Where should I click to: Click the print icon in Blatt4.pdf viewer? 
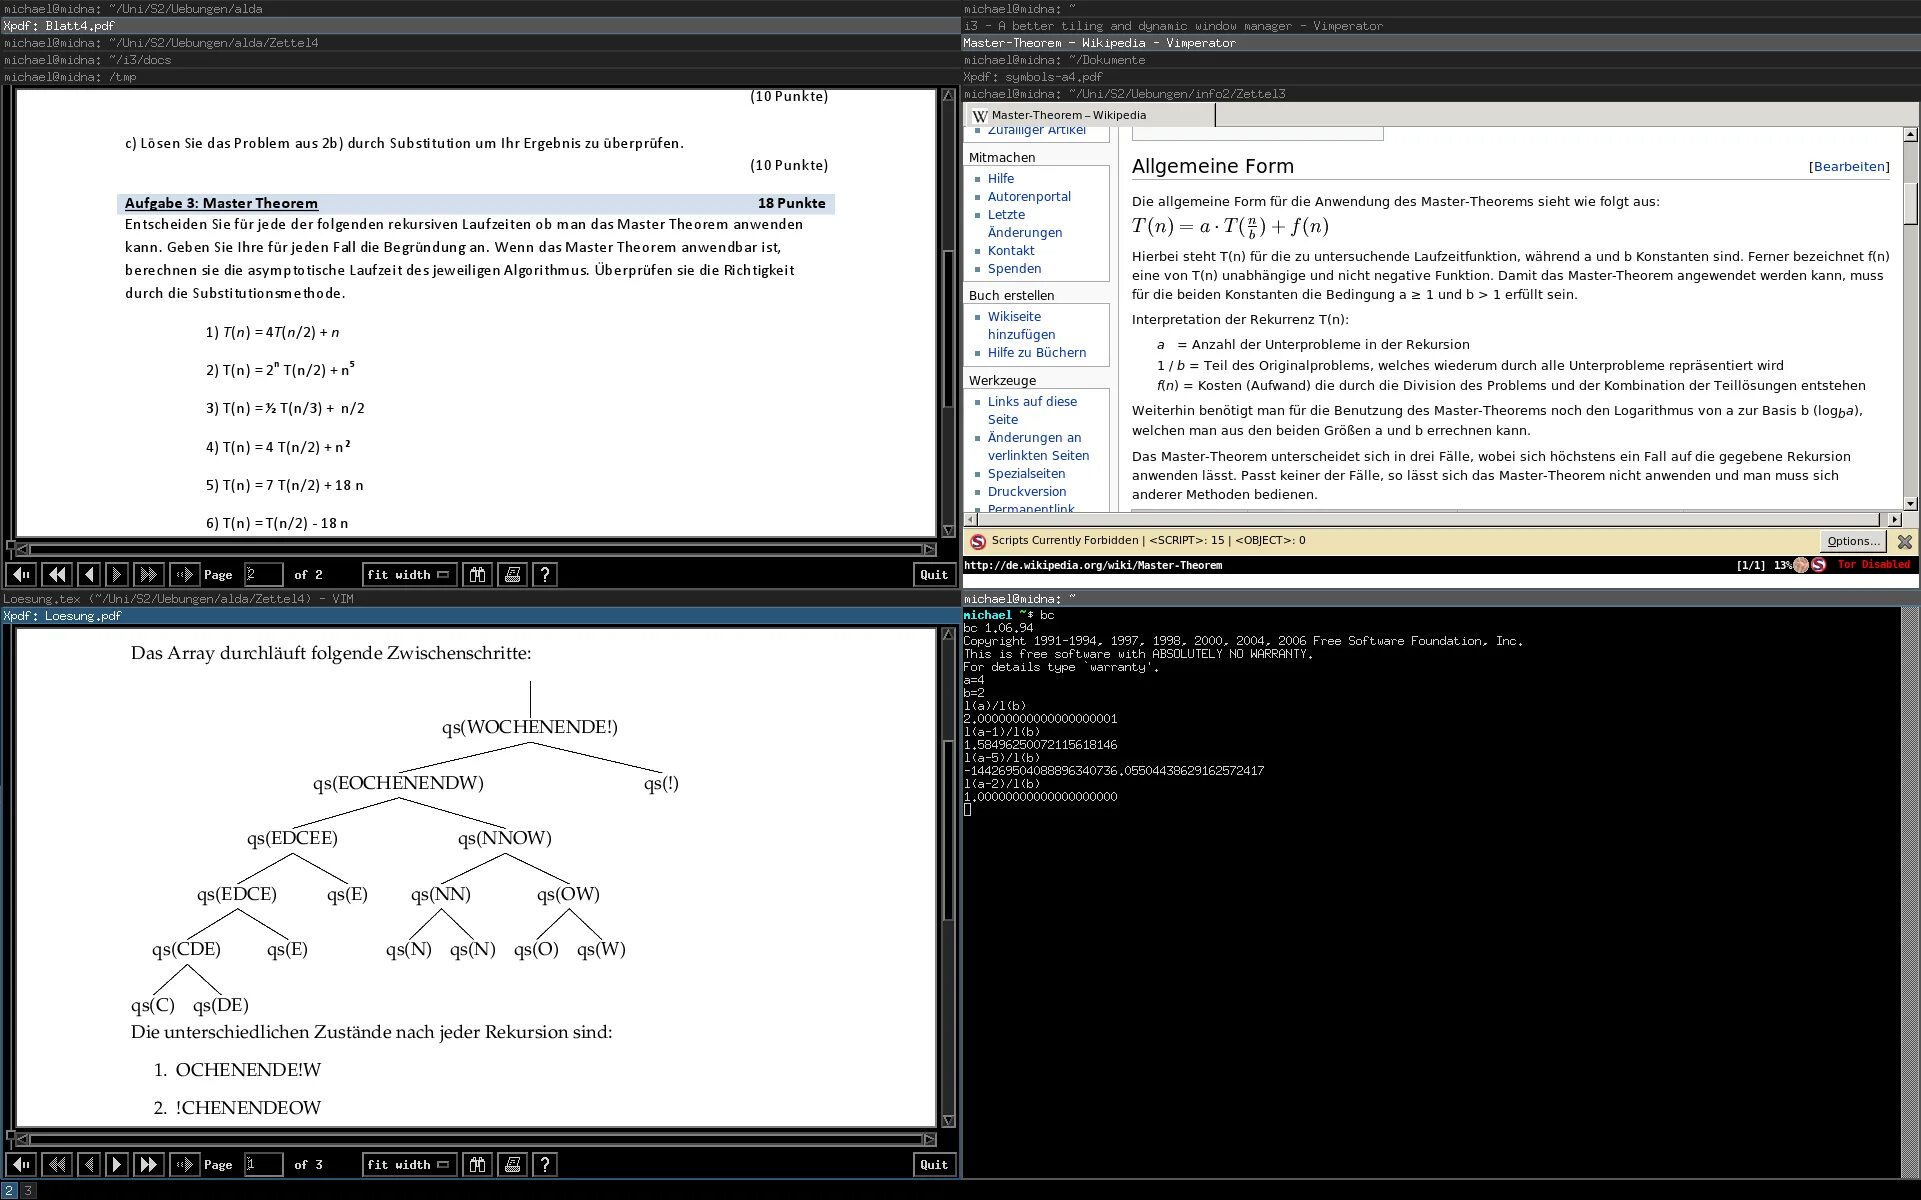512,574
